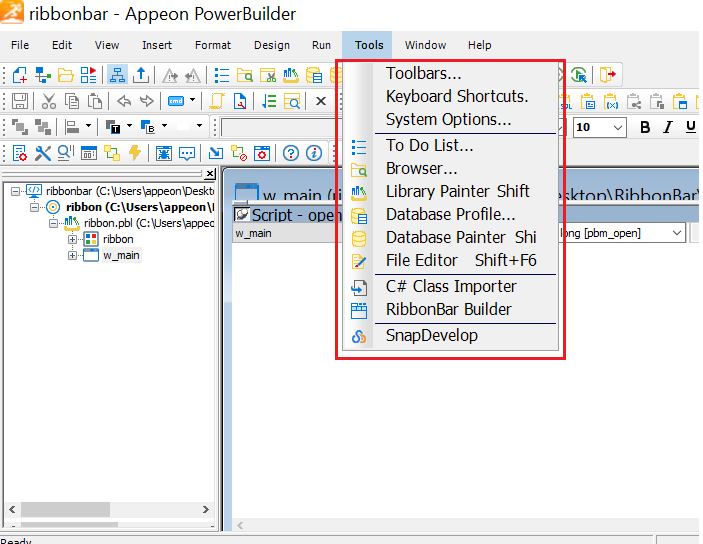Open the align controls dropdown arrow

point(88,126)
